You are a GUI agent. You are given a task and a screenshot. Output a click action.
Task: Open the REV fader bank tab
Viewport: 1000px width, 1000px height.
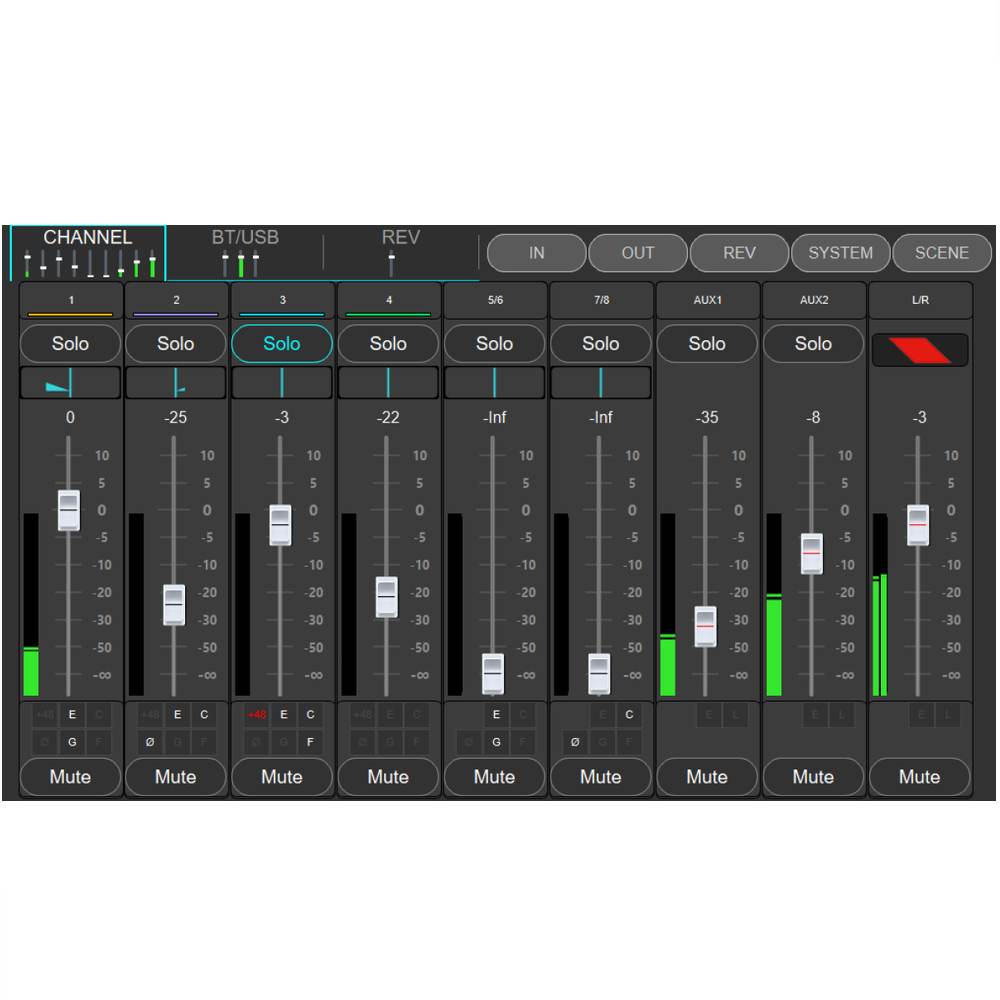pos(400,252)
